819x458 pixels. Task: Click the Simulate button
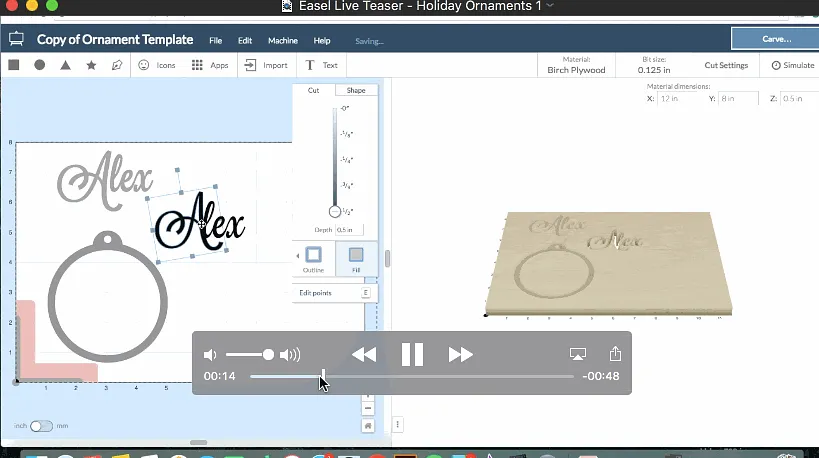[793, 65]
